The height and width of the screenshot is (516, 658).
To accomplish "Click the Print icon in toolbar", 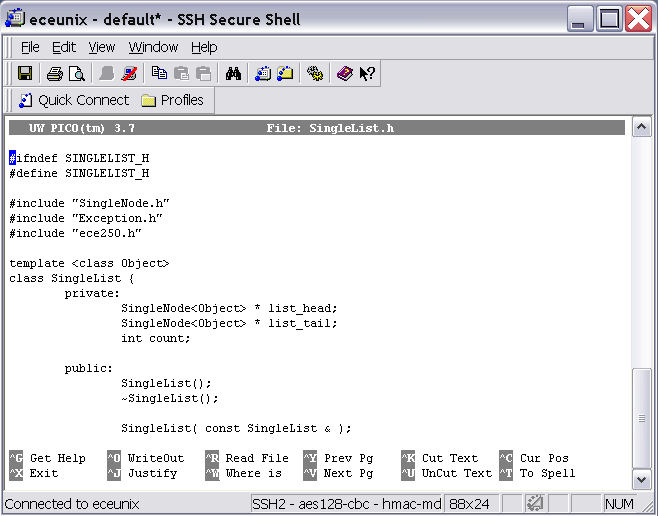I will click(54, 73).
